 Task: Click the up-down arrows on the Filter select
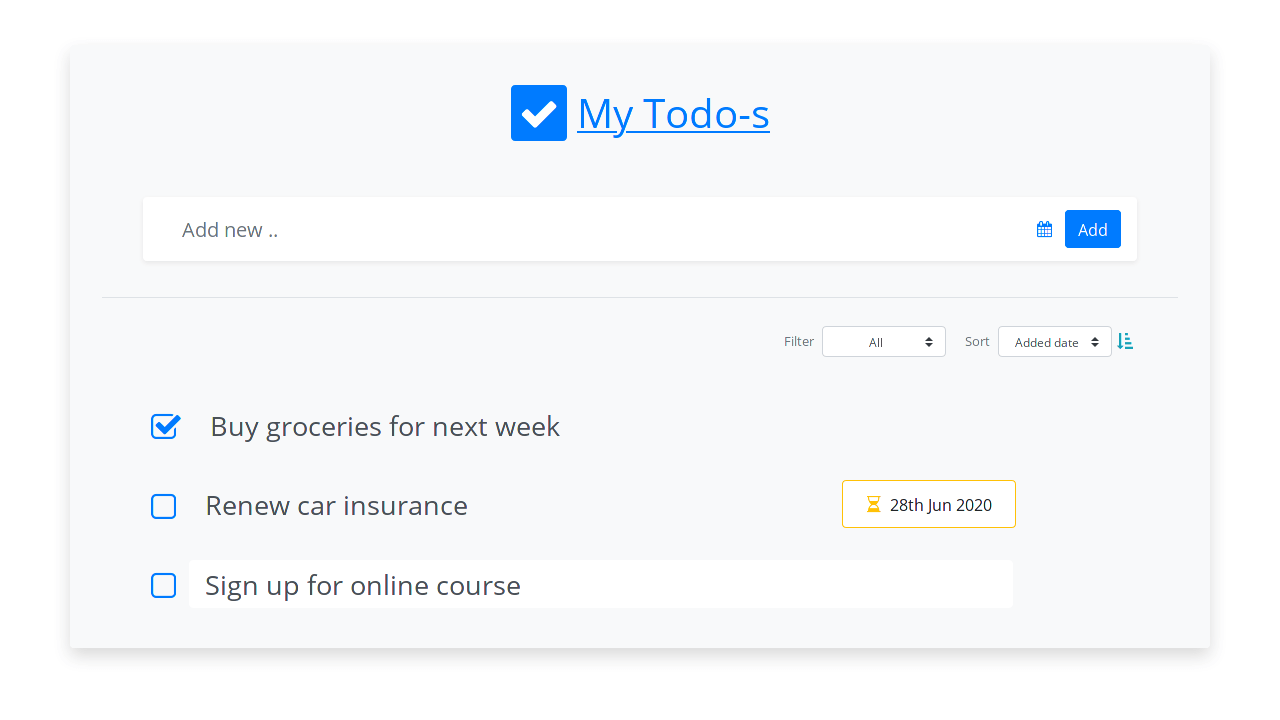(x=929, y=342)
